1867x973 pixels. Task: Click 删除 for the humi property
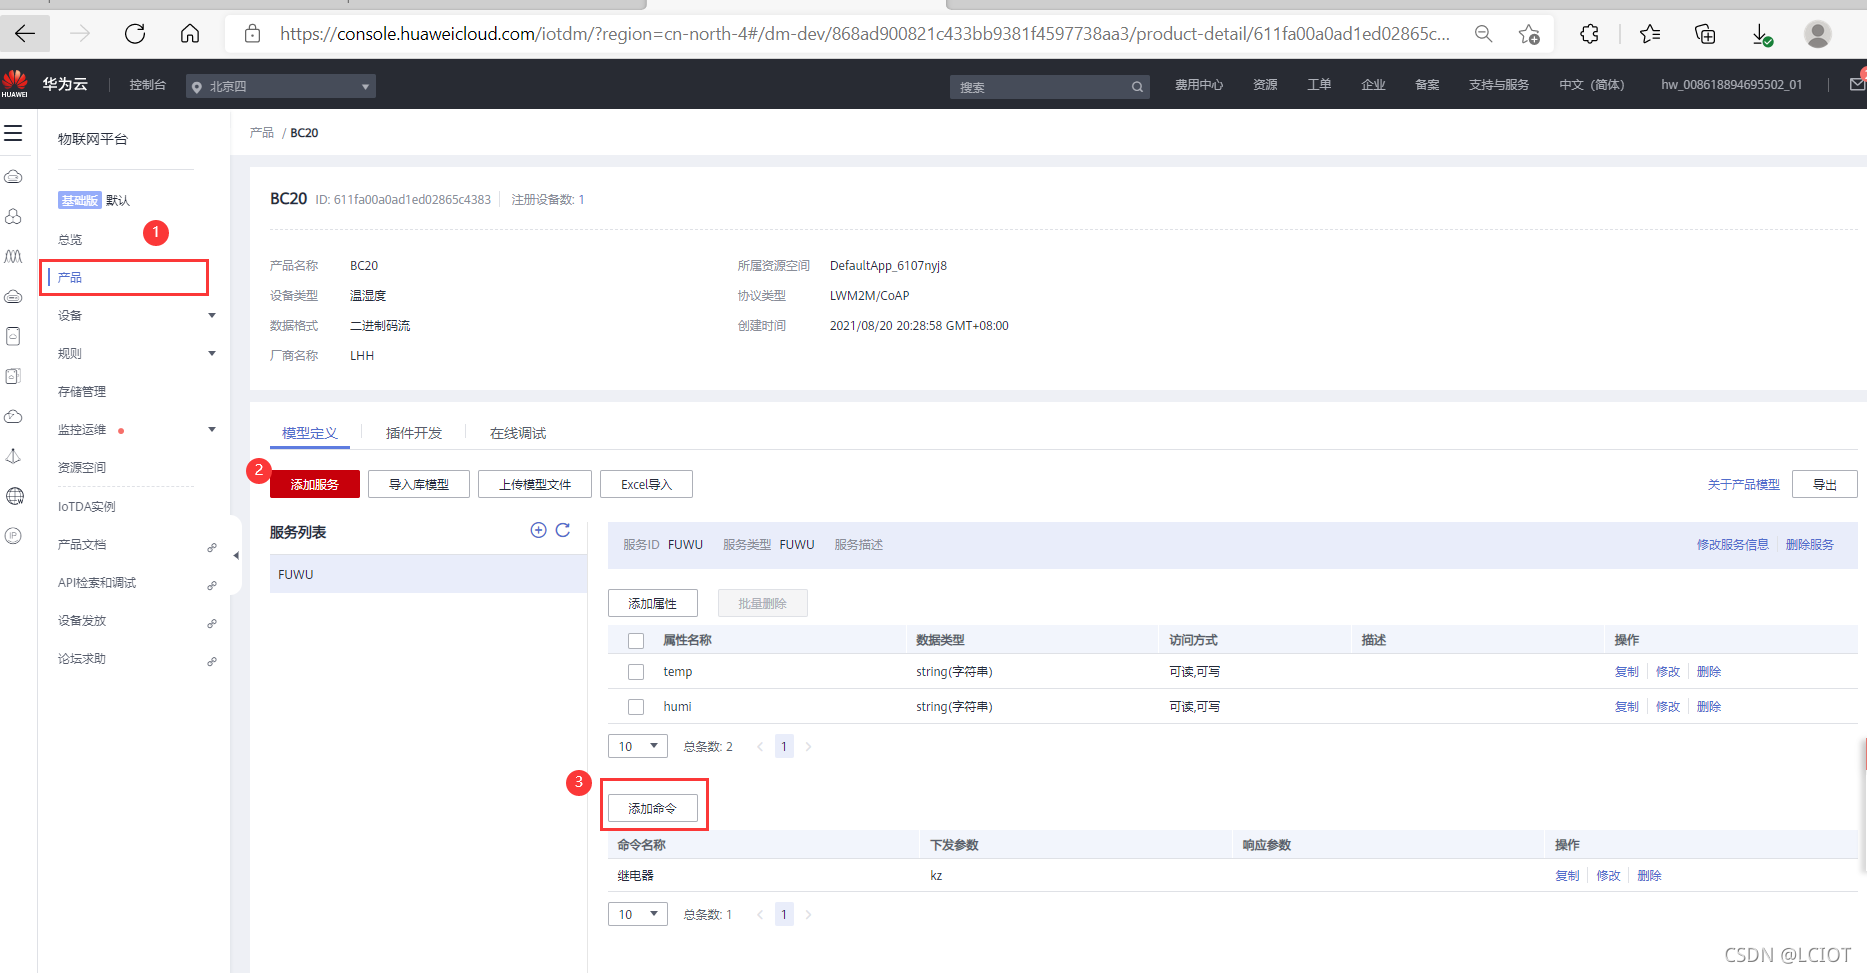point(1709,707)
